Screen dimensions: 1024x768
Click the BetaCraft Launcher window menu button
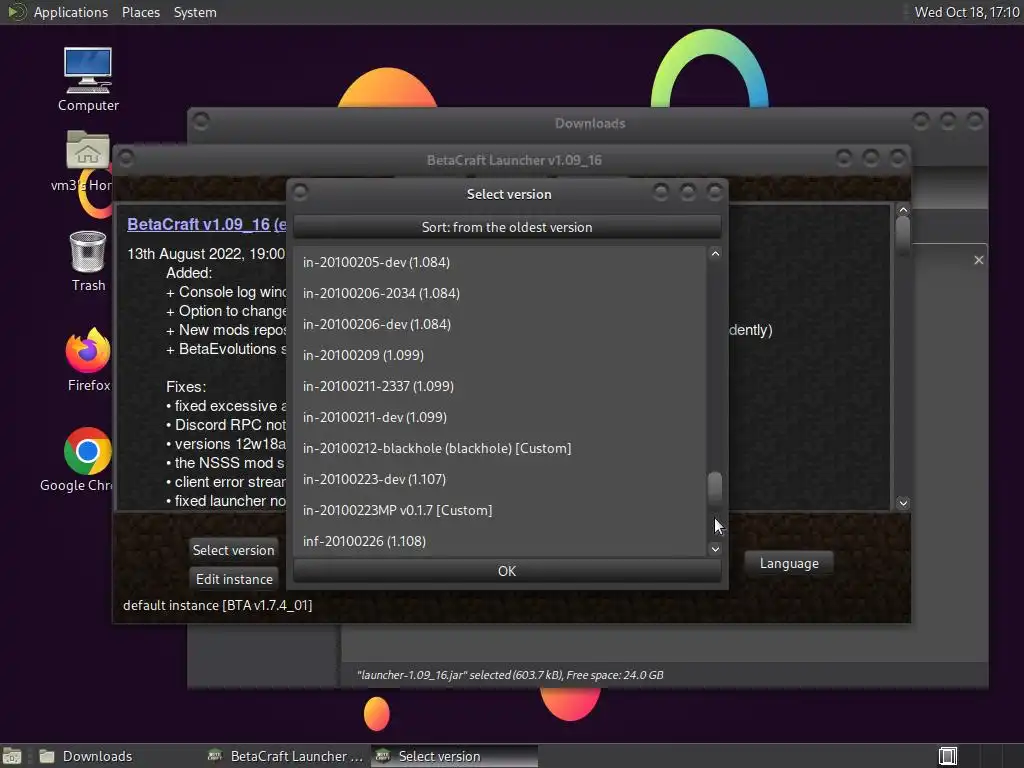tap(125, 158)
